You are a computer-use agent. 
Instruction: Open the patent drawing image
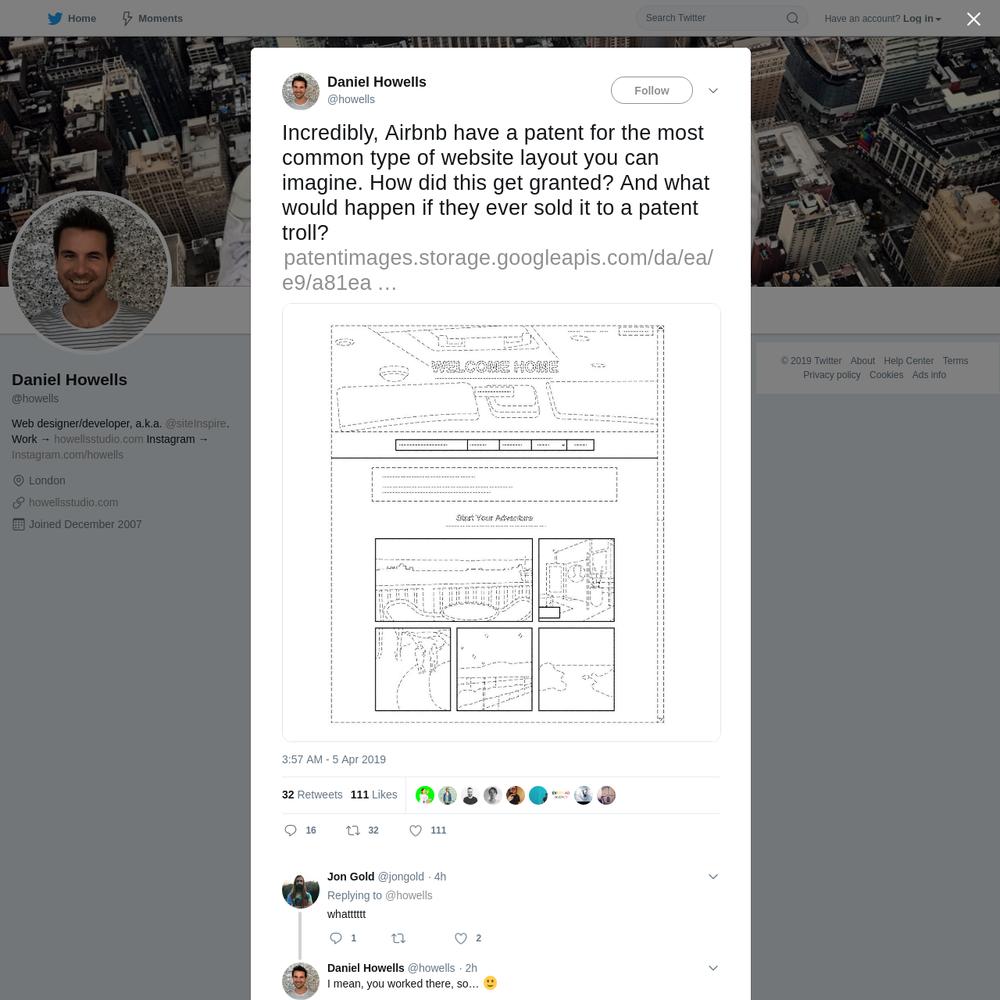tap(501, 522)
